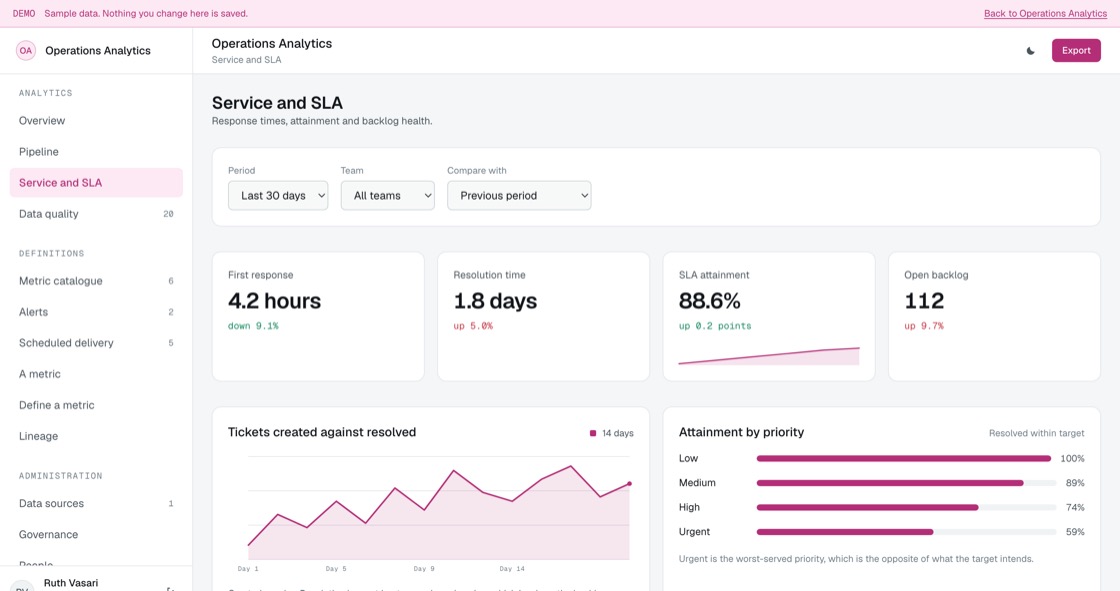Click the Tickets created against resolved heading
This screenshot has width=1120, height=591.
click(321, 432)
